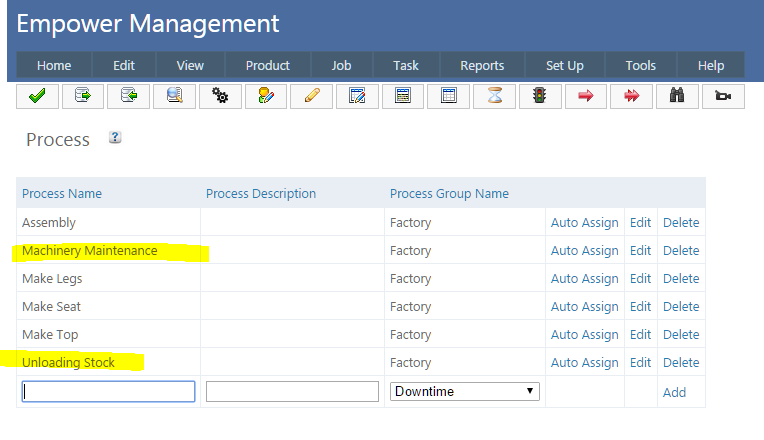
Task: Click the single red arrow icon
Action: click(x=586, y=96)
